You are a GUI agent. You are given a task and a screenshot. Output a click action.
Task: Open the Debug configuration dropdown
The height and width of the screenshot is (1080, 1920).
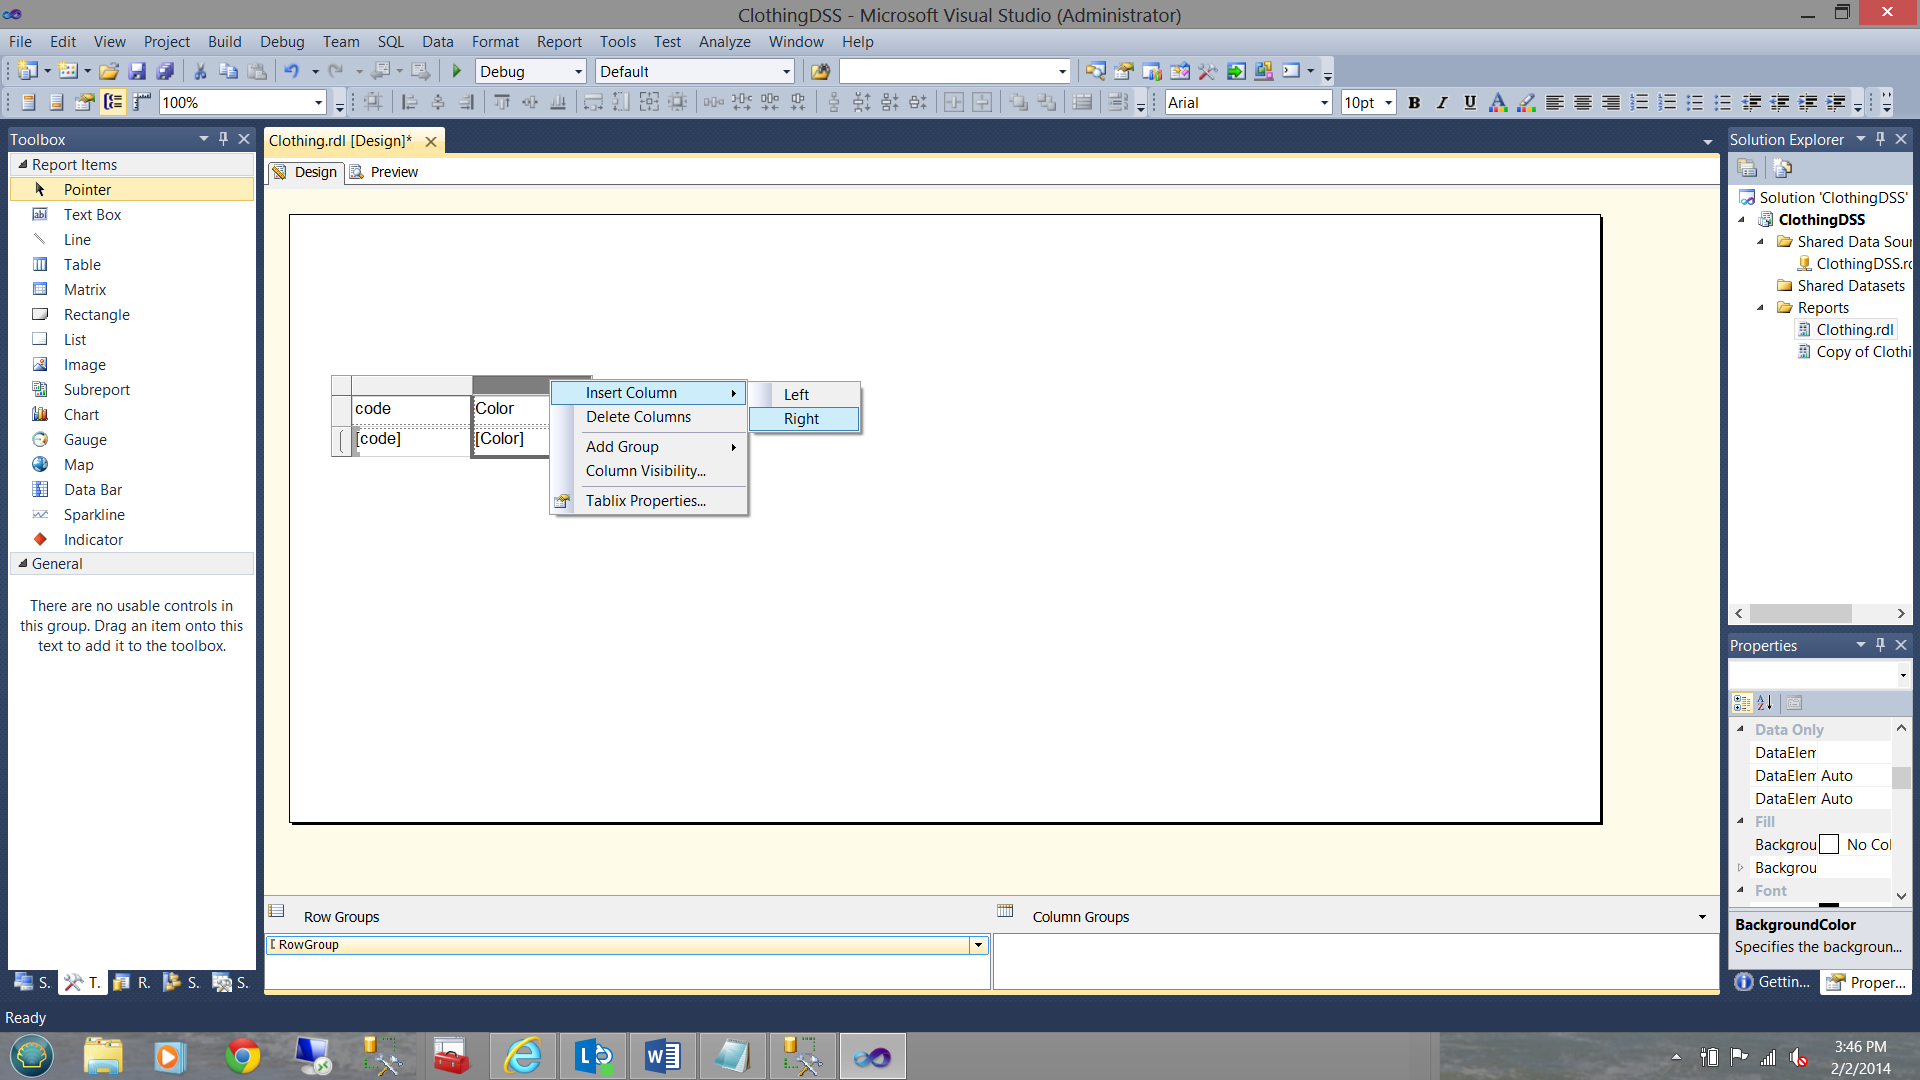578,71
